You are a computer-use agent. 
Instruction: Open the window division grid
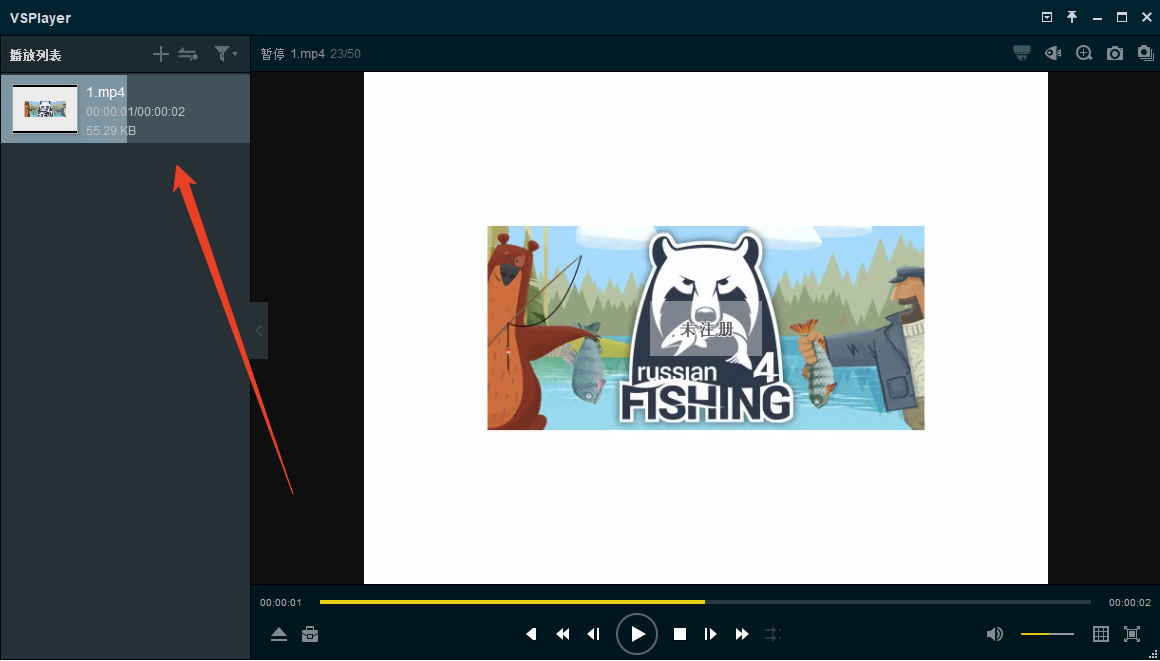[x=1101, y=634]
